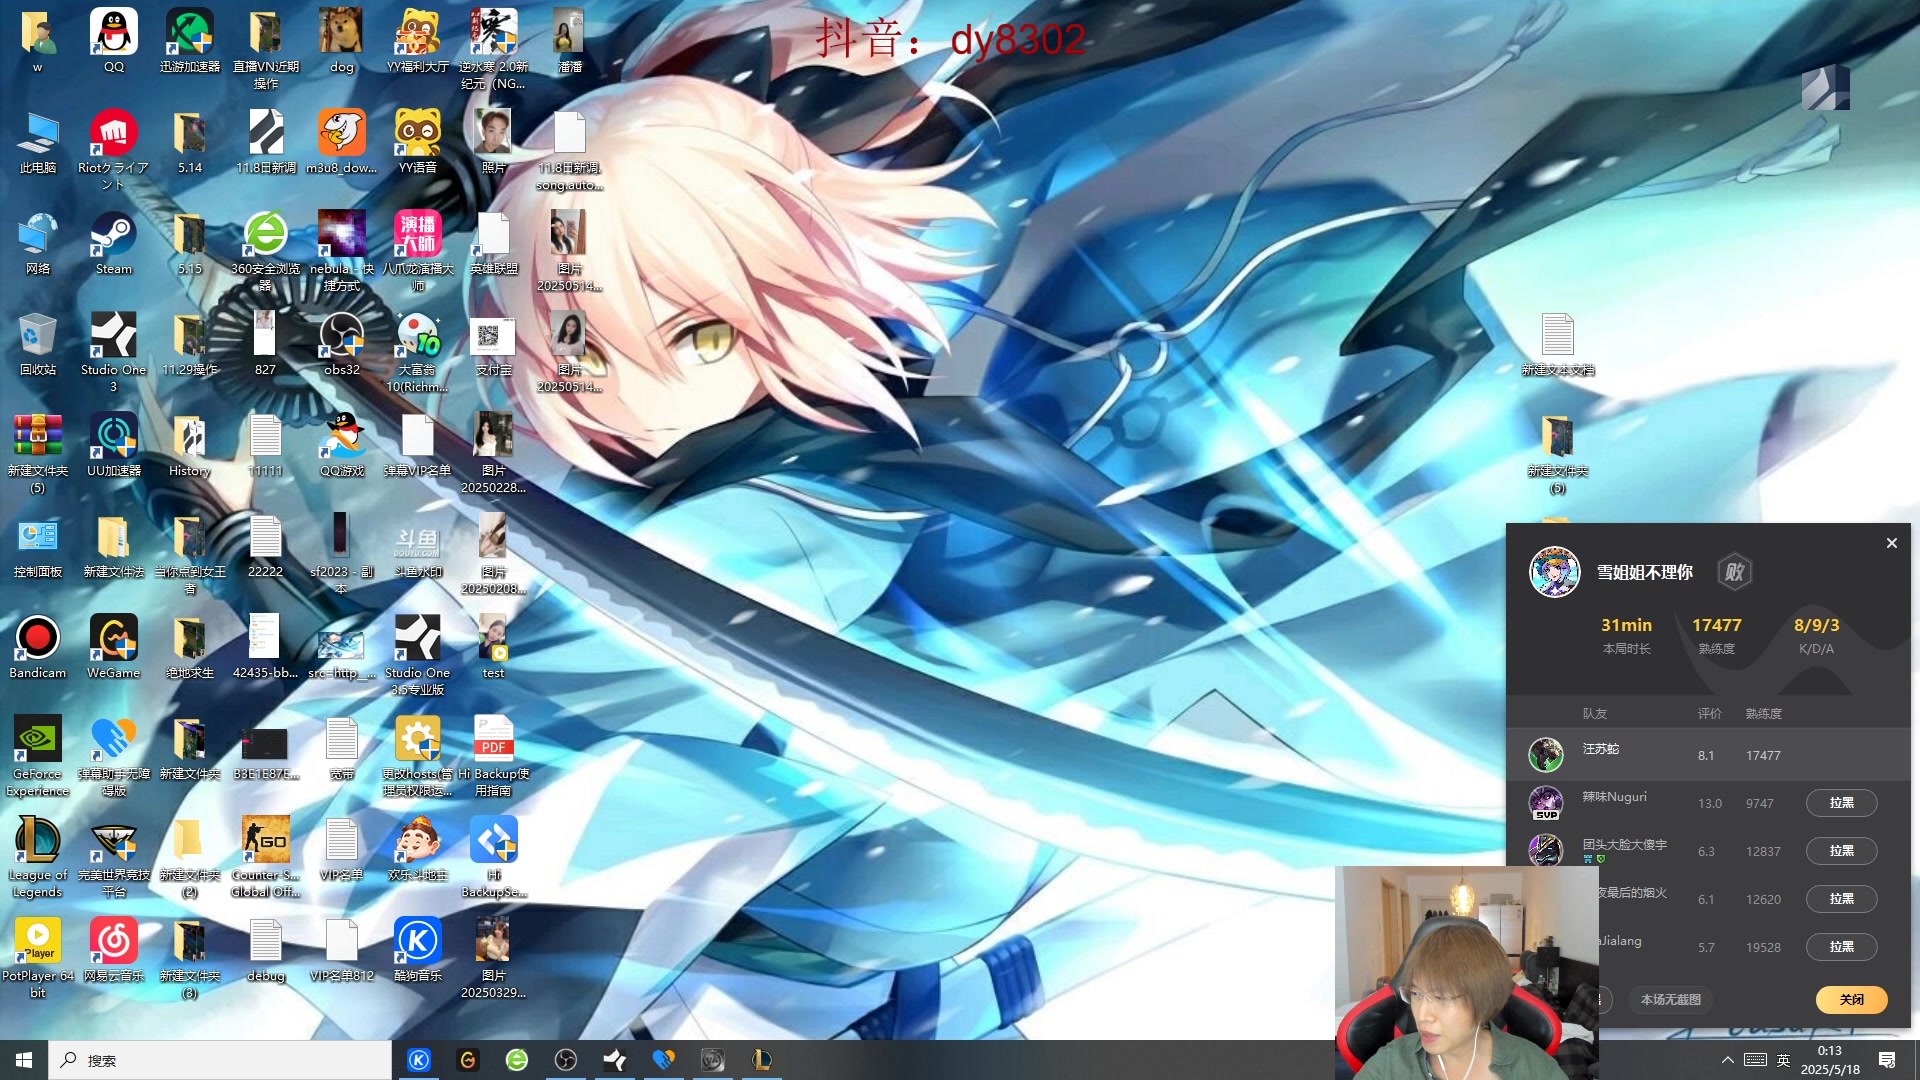Open the OBS taskbar icon
The width and height of the screenshot is (1920, 1080).
click(566, 1060)
